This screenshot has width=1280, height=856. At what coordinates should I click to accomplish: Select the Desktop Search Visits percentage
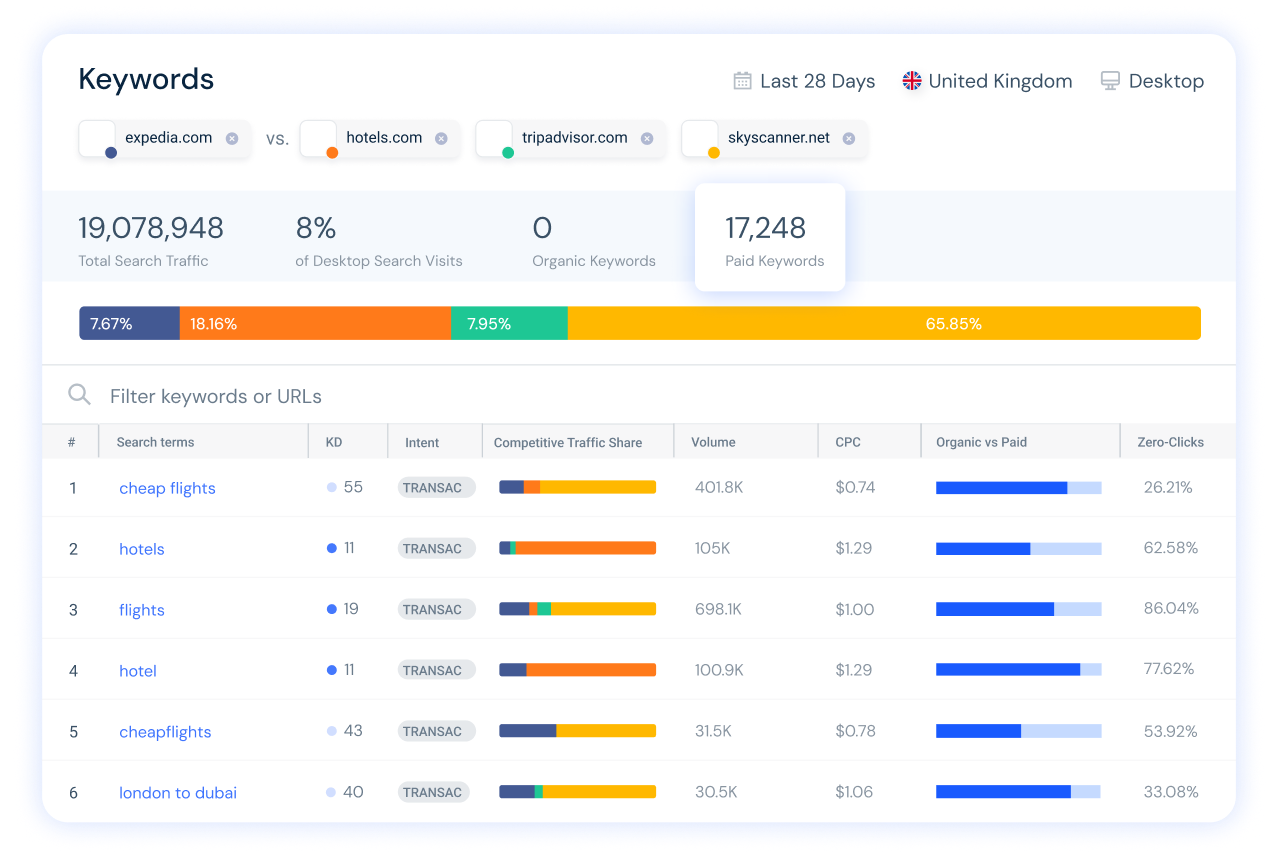tap(379, 241)
